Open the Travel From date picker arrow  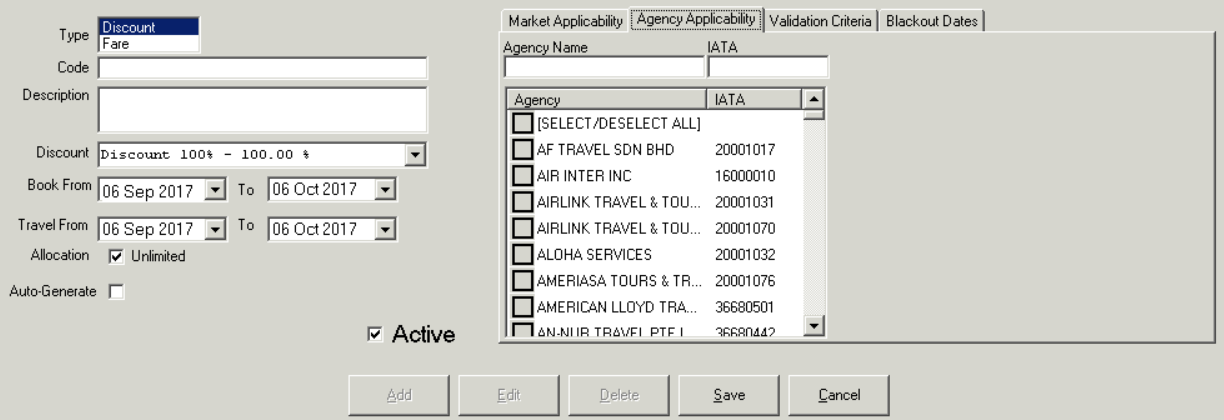click(x=215, y=228)
